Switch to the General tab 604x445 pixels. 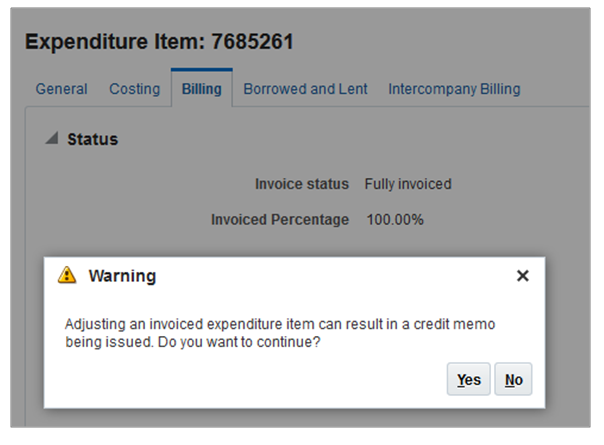click(x=61, y=89)
